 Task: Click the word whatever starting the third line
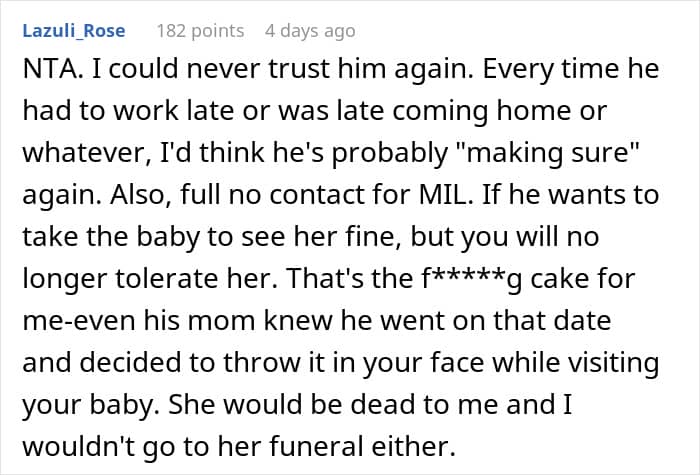point(85,154)
